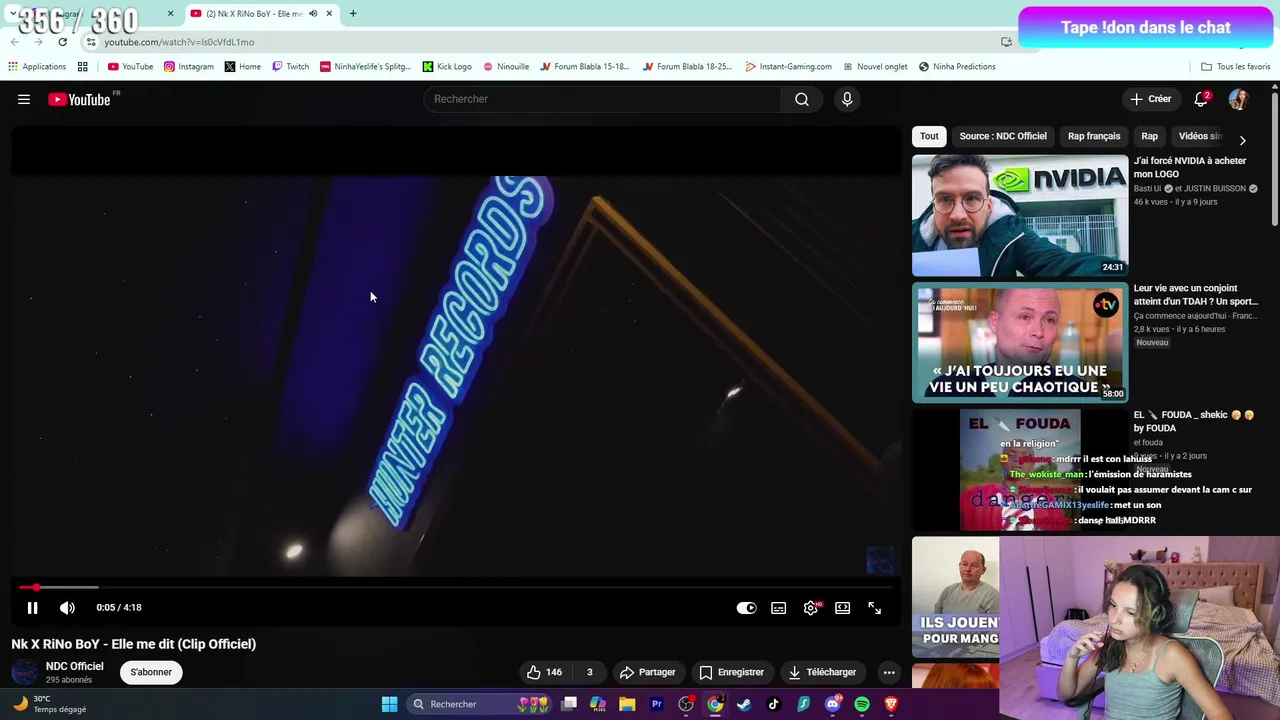Open the Instagram bookmark
The width and height of the screenshot is (1280, 720).
[x=189, y=67]
